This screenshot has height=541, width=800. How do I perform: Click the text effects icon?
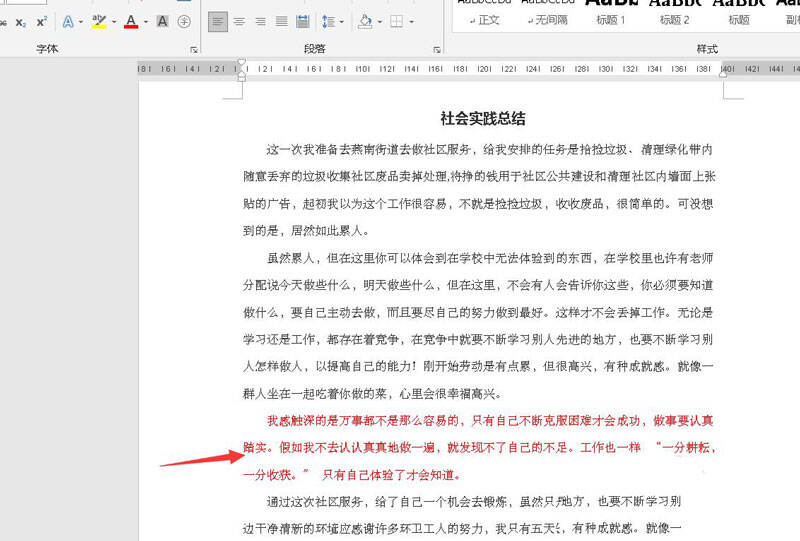click(x=69, y=21)
